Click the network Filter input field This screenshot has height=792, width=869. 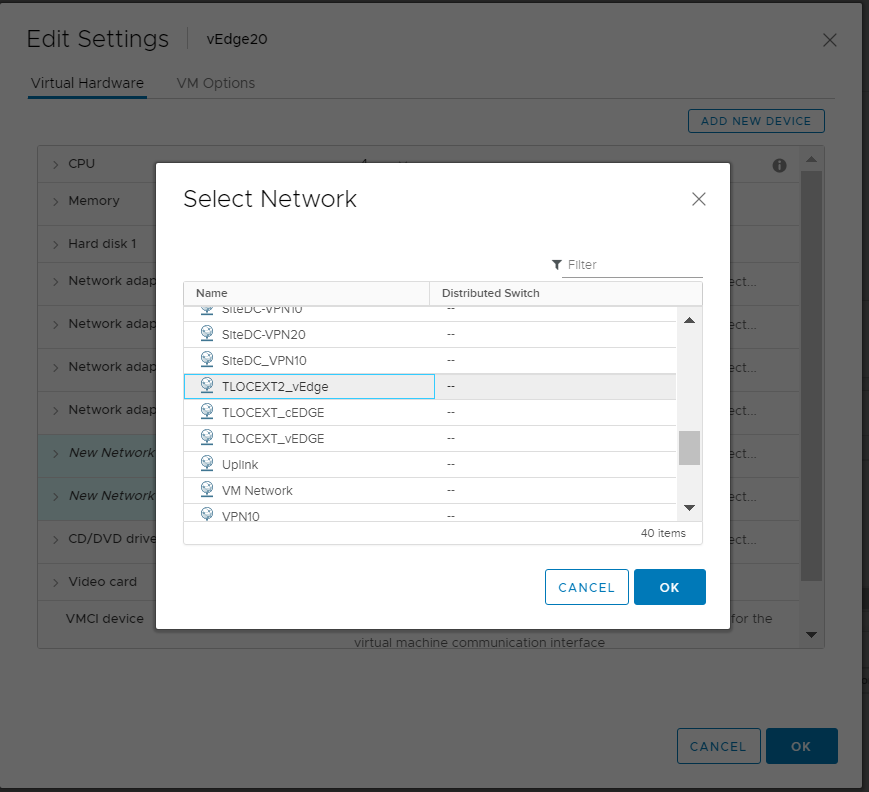(633, 265)
